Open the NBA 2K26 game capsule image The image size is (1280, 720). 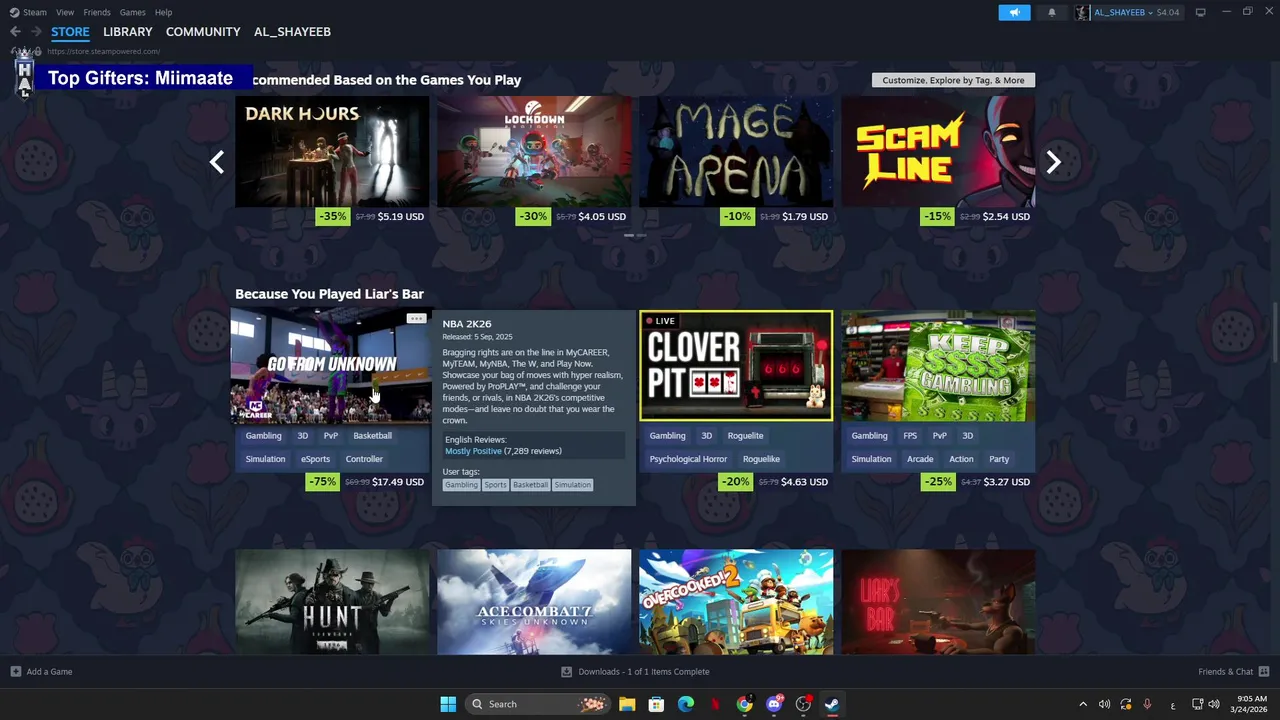point(332,366)
